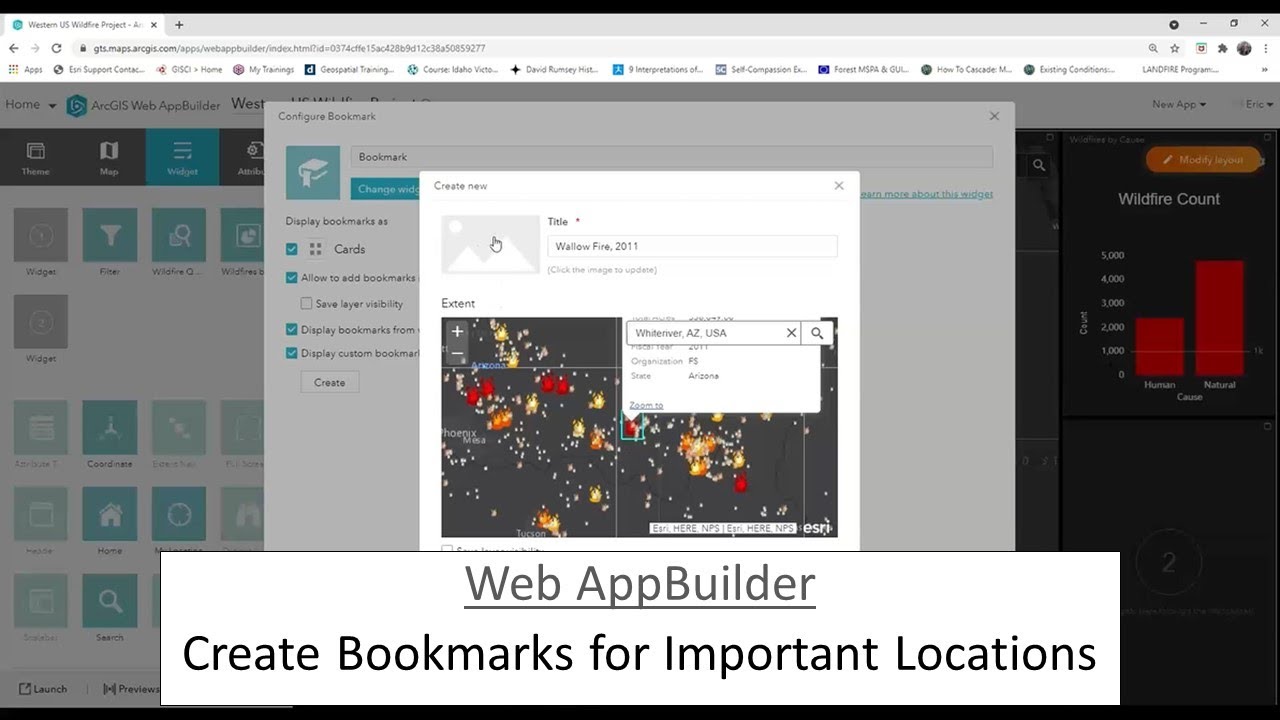Screen dimensions: 1280x720
Task: Open the Apps bookmarks shortcut
Action: pos(26,70)
